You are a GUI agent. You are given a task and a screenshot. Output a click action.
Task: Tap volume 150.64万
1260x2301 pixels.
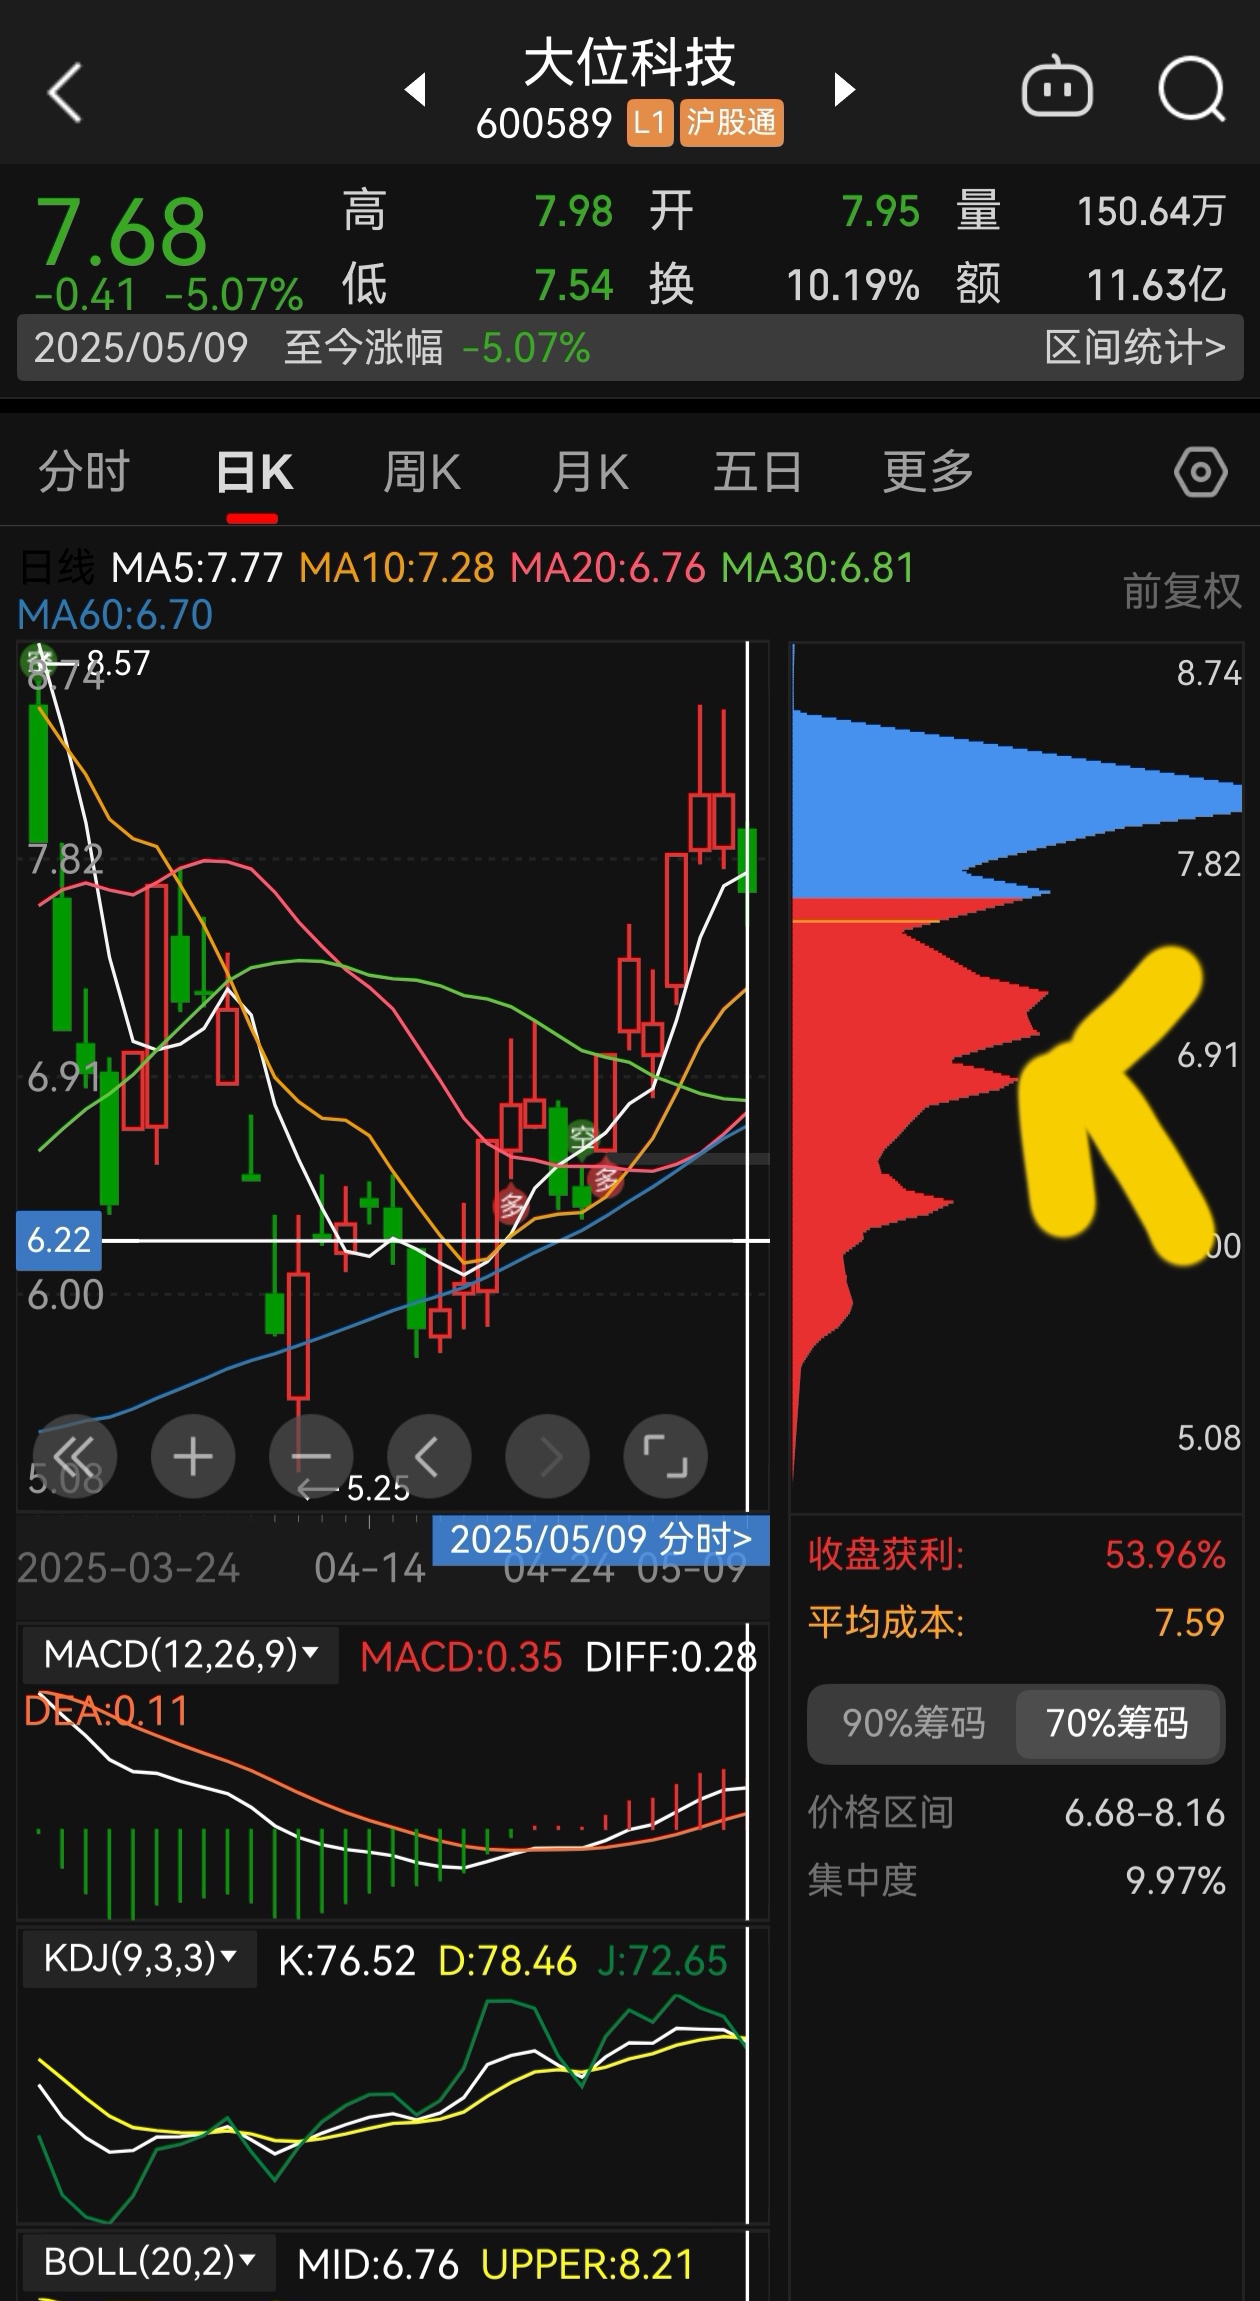tap(1151, 211)
